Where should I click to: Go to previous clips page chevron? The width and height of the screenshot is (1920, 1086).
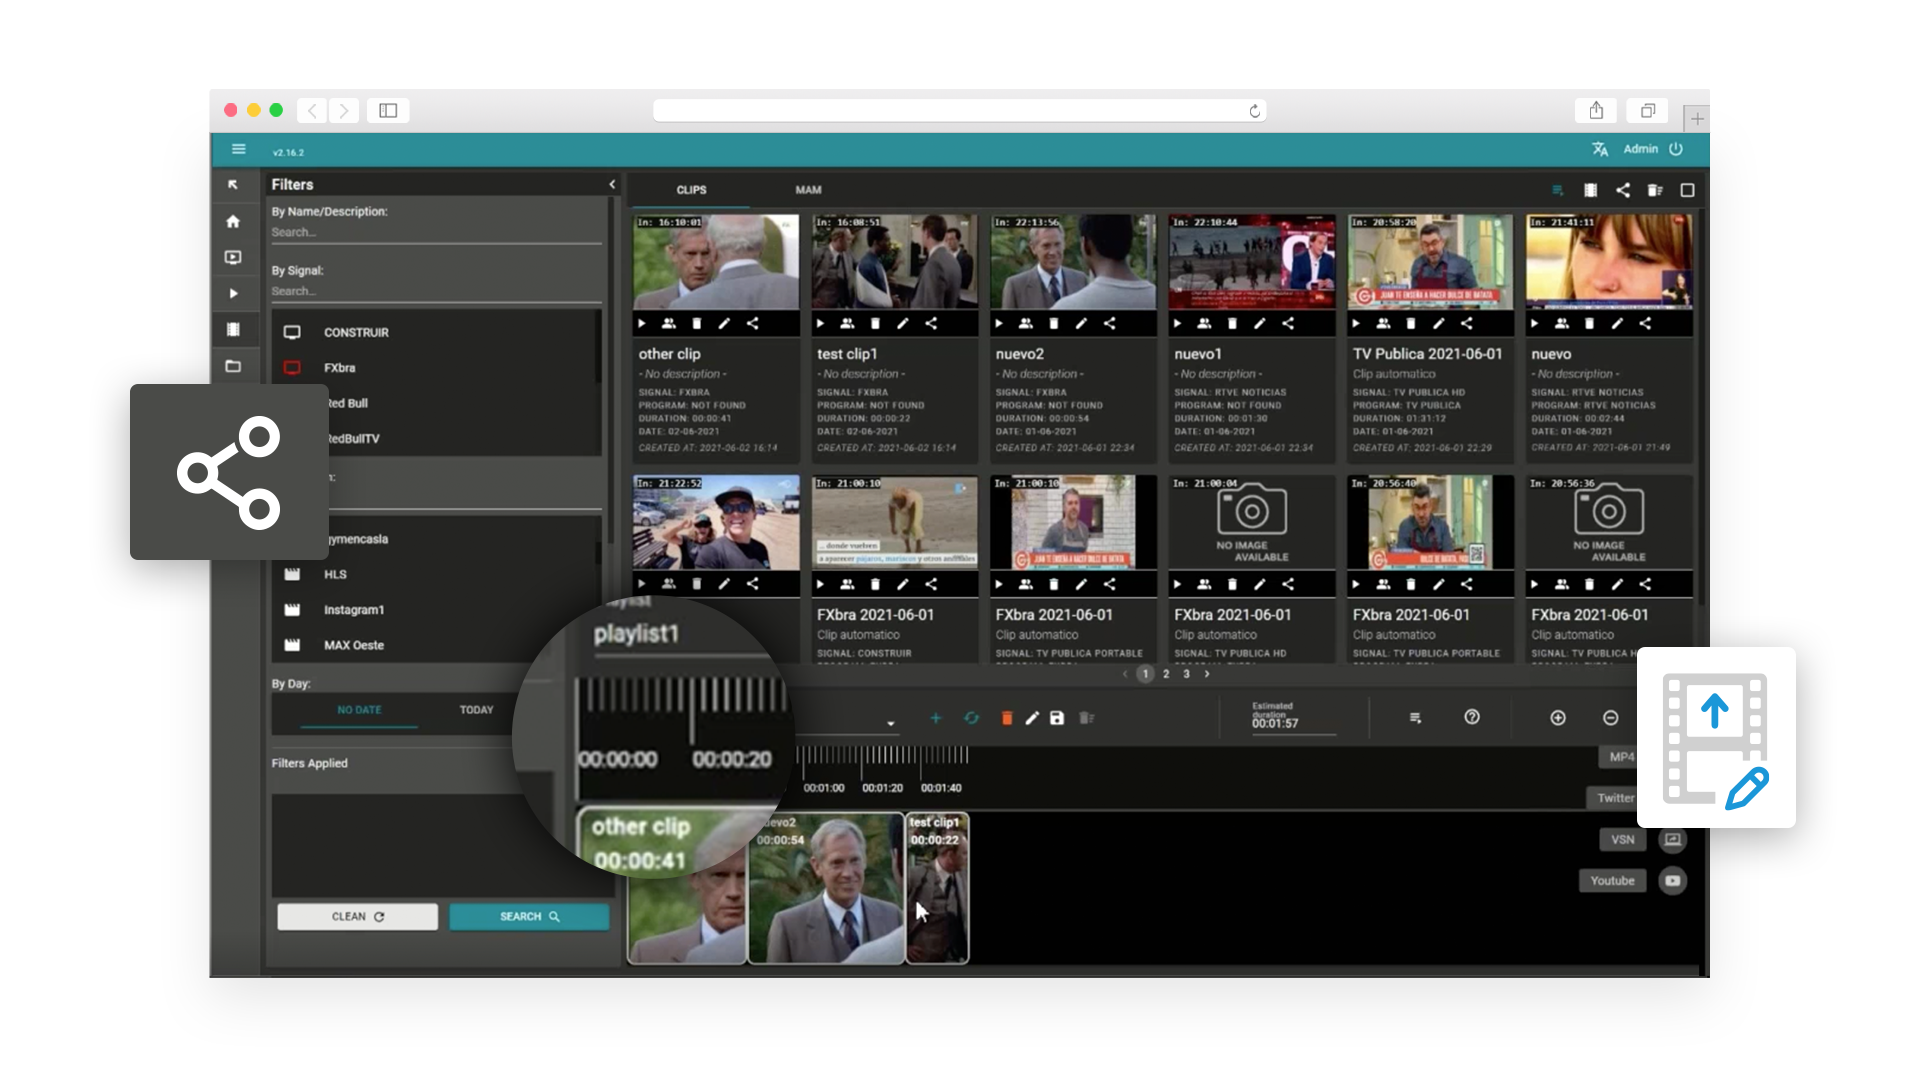click(1125, 674)
